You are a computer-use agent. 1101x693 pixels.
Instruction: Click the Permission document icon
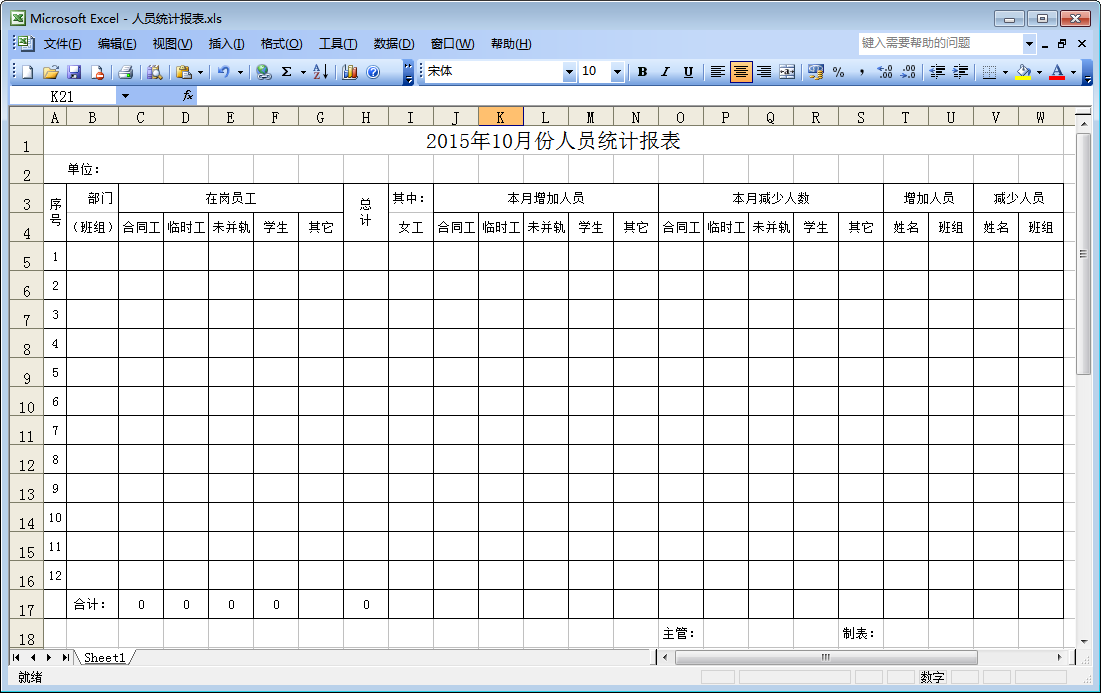click(97, 72)
